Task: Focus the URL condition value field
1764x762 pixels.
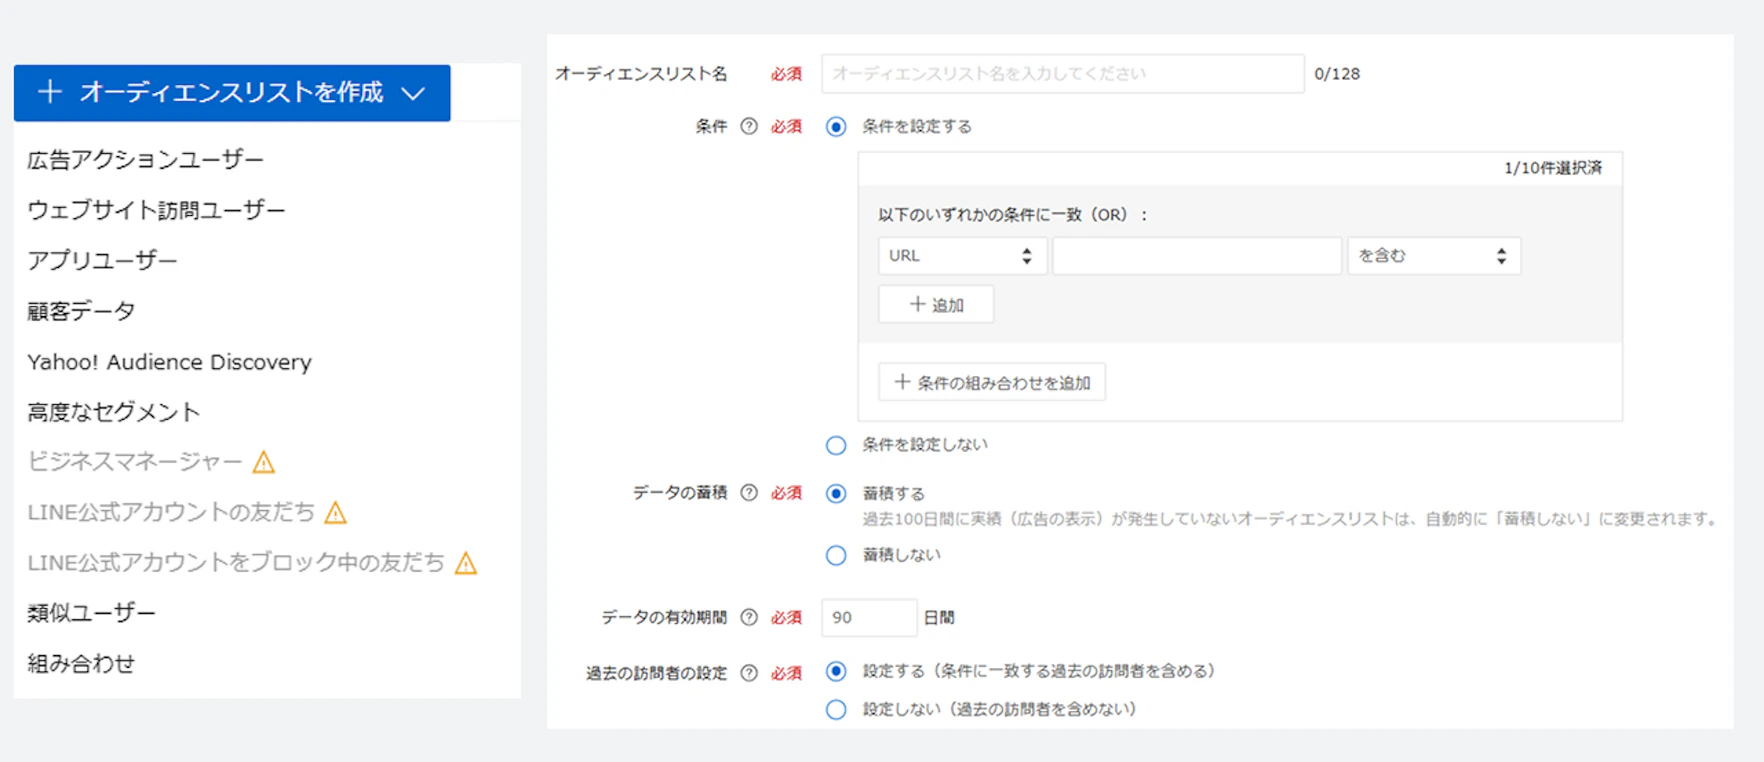Action: pos(1197,256)
